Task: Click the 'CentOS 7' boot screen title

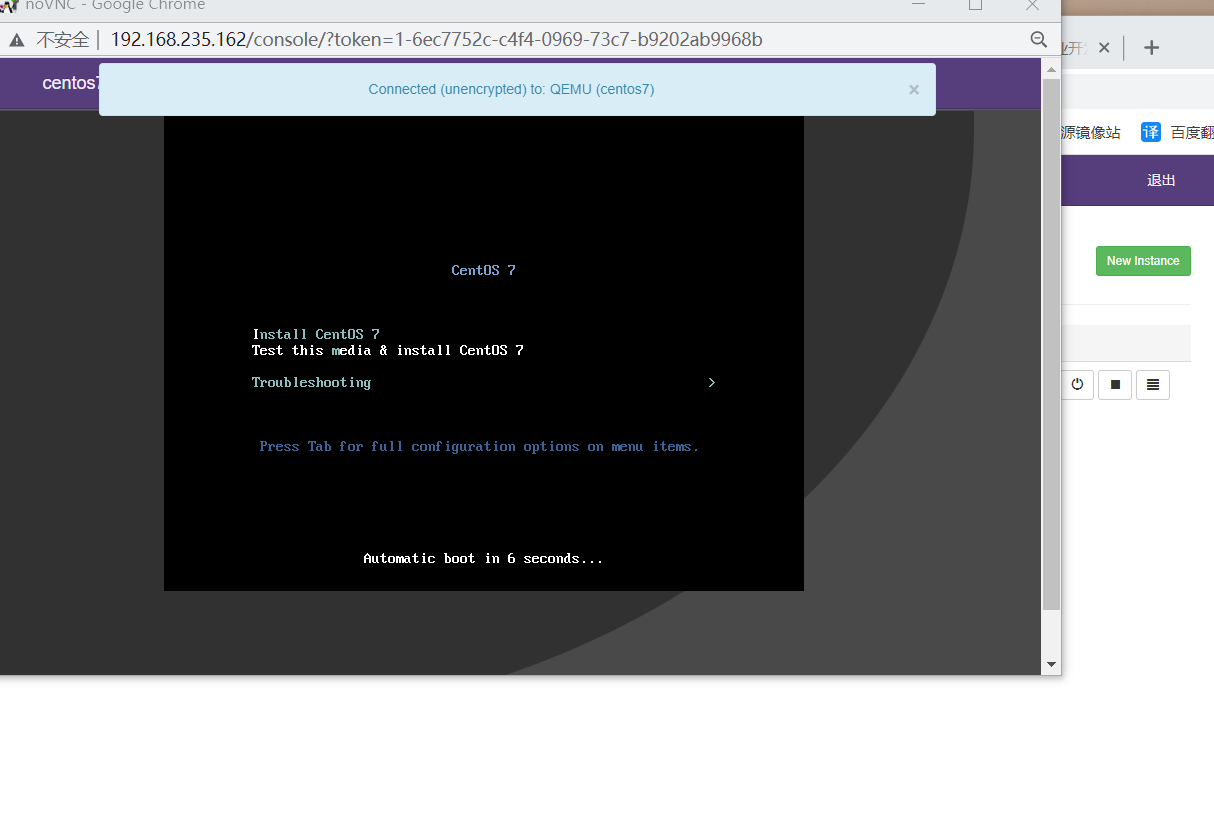Action: (x=483, y=270)
